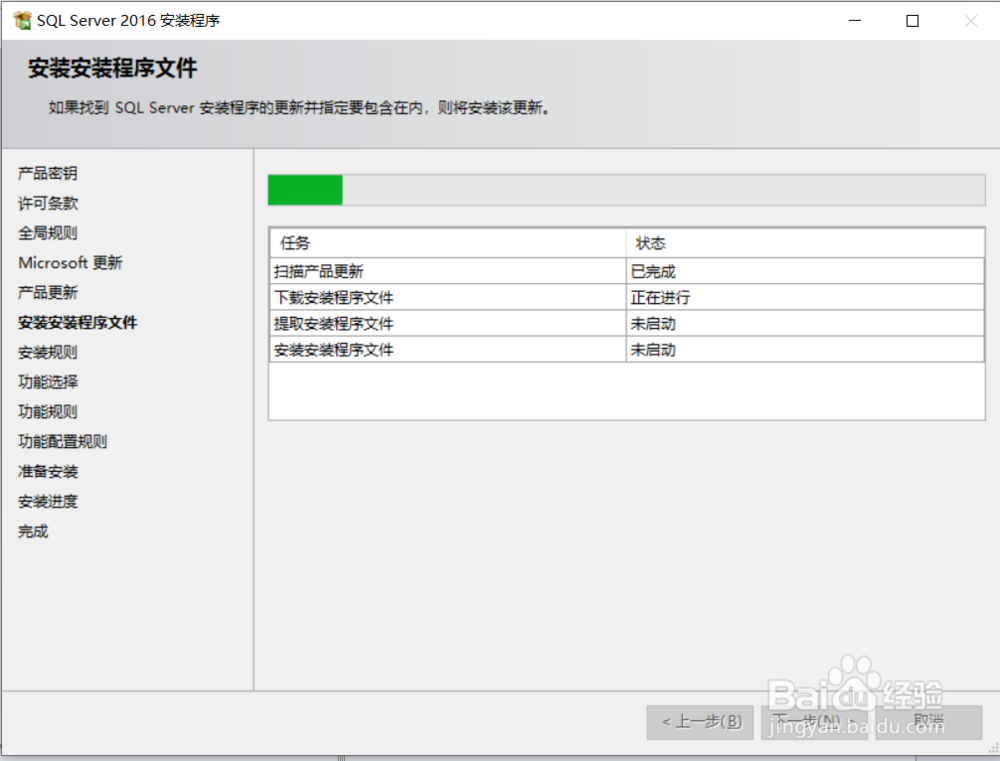Image resolution: width=1000 pixels, height=761 pixels.
Task: Select the 下载安装程序文件 task row
Action: (627, 297)
